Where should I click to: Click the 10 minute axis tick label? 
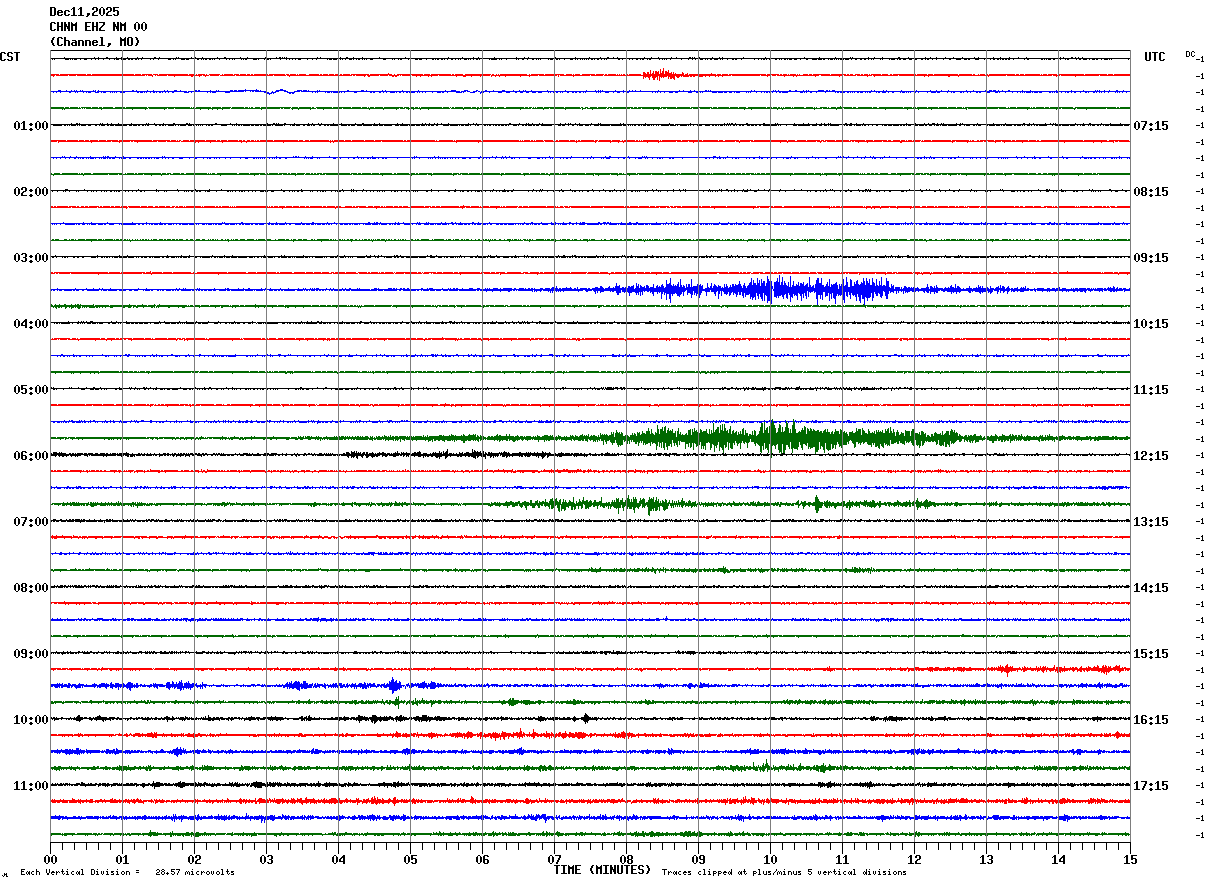click(770, 859)
